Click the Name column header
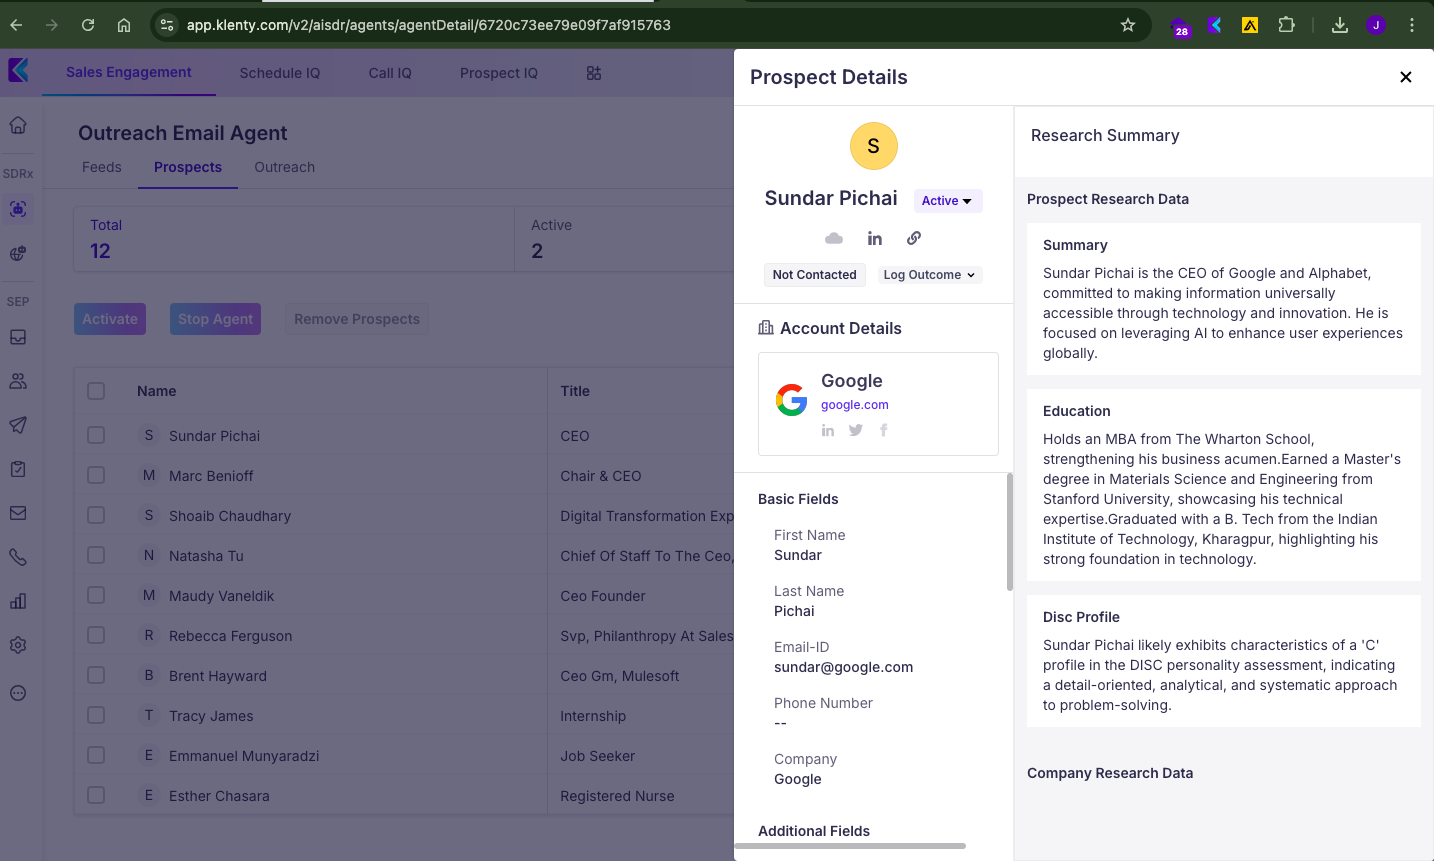 tap(157, 391)
